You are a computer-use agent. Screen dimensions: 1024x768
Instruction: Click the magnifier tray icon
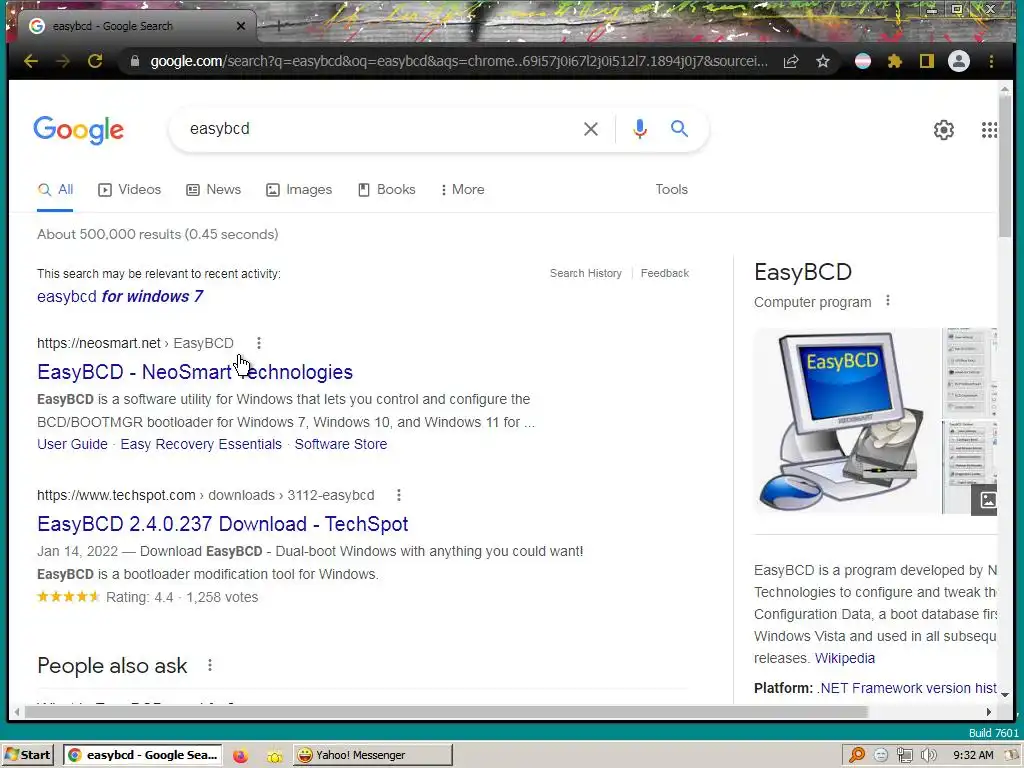(857, 755)
